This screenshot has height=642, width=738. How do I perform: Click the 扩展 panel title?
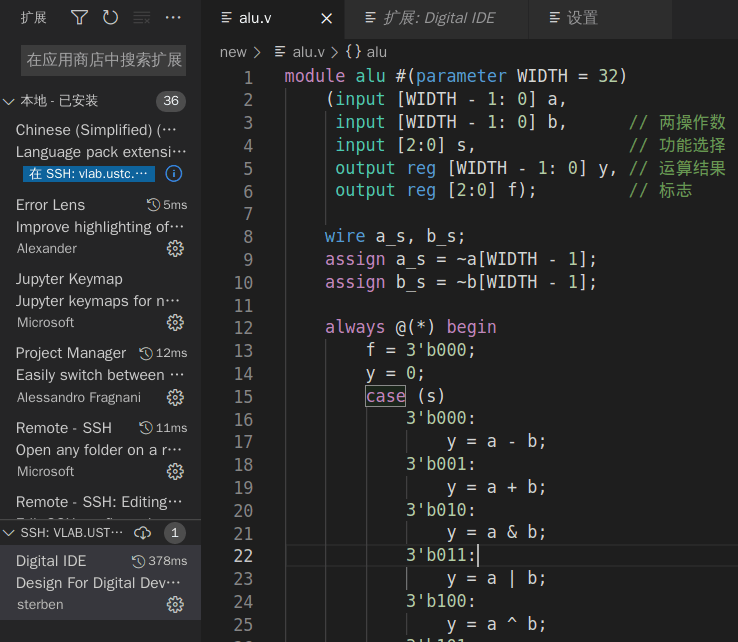(x=33, y=18)
